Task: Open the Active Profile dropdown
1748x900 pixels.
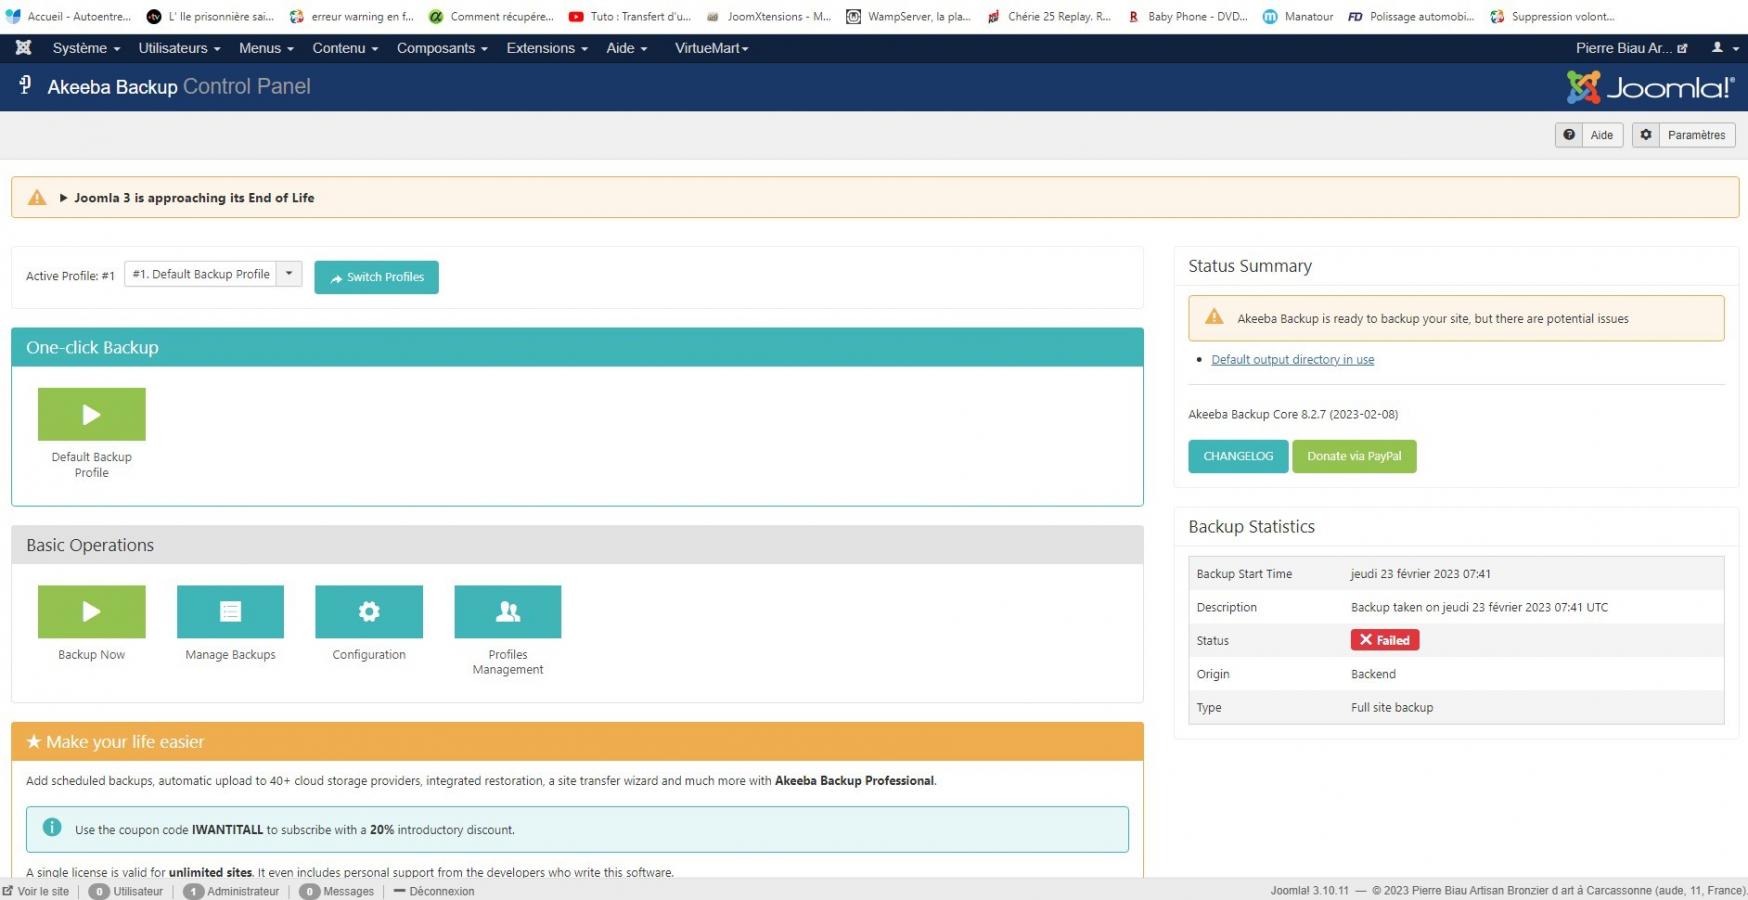Action: pos(213,274)
